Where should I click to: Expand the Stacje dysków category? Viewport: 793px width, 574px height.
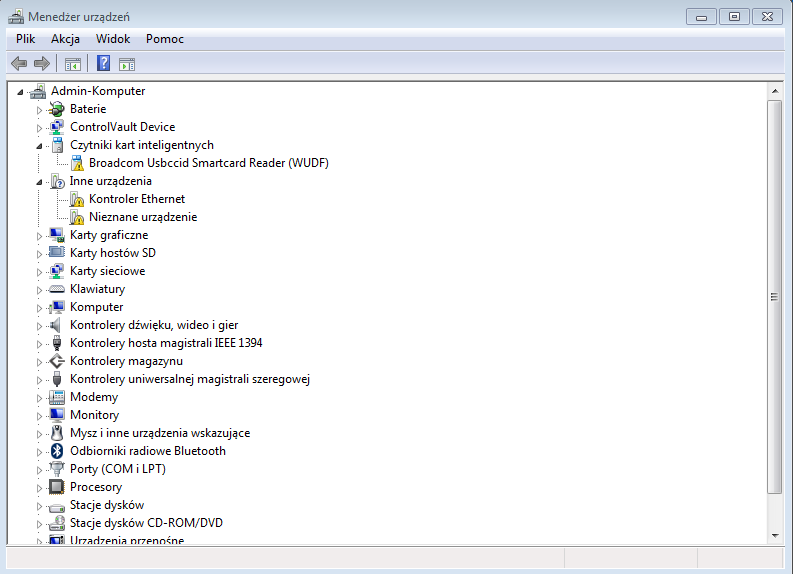[x=39, y=506]
